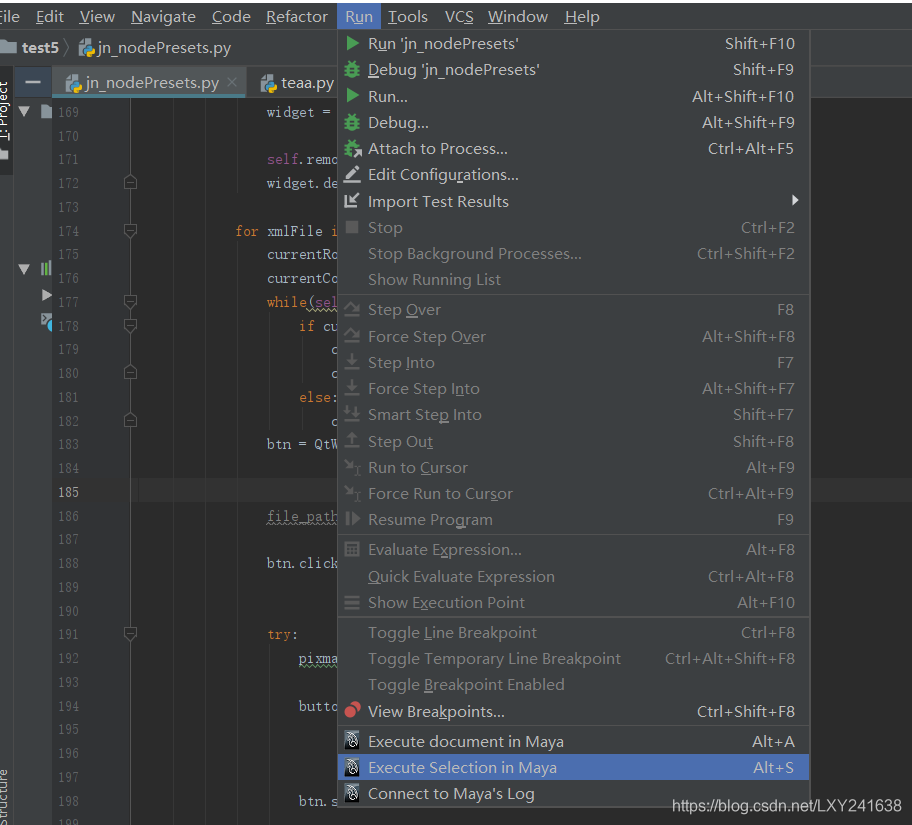Toggle the fold end marker at line 172
The image size is (912, 825).
[x=130, y=183]
